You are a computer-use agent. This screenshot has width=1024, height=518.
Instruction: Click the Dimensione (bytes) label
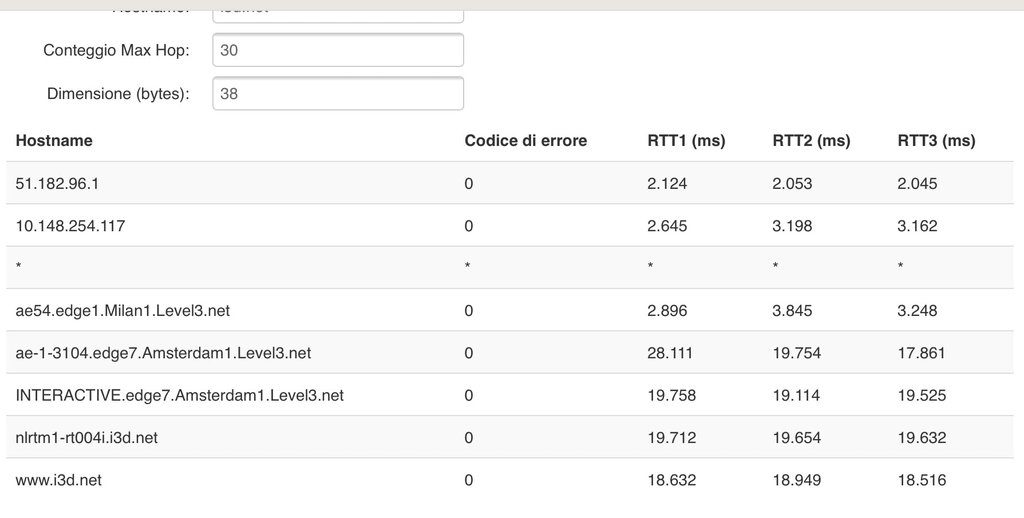[118, 94]
